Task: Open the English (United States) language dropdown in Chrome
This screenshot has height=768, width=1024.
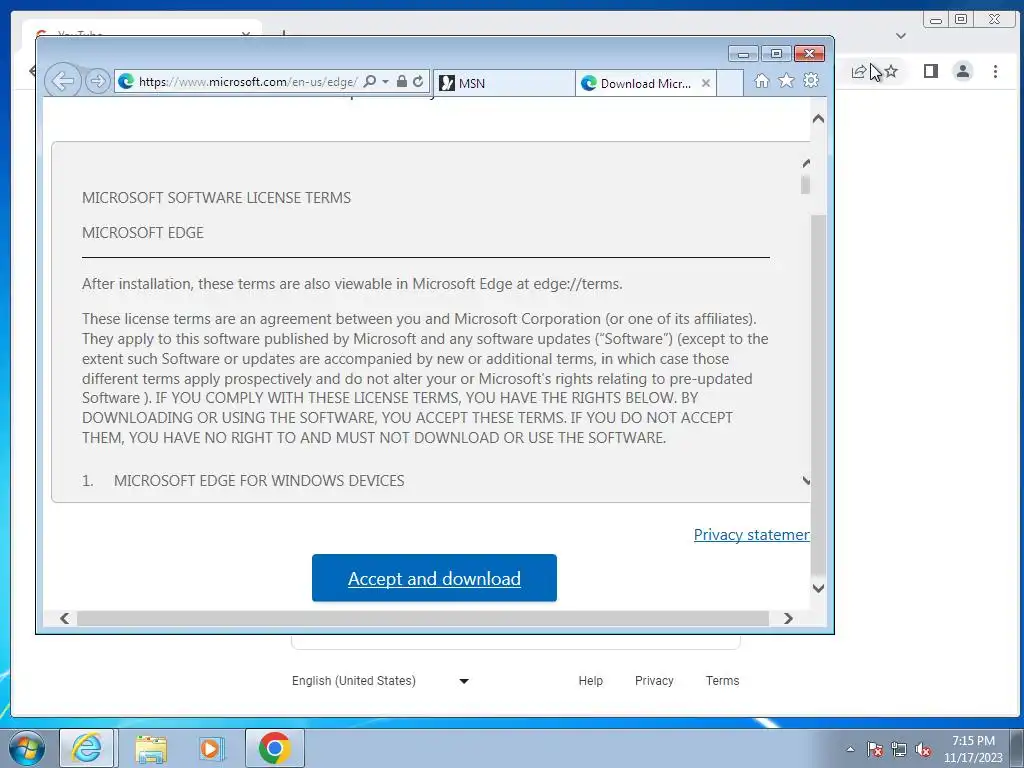Action: [x=381, y=680]
